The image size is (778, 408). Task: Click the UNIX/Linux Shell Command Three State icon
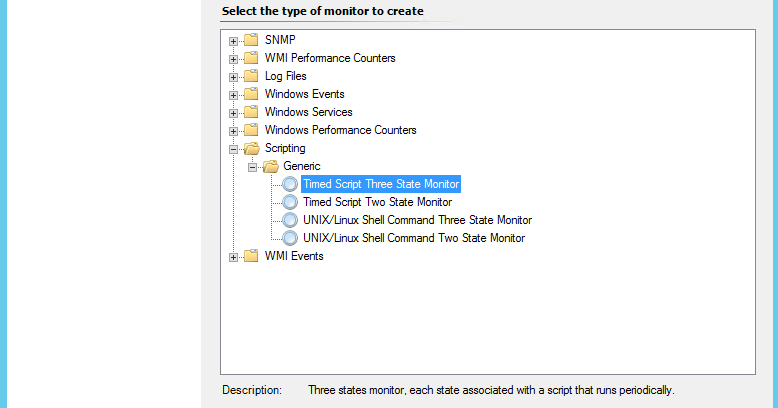pyautogui.click(x=290, y=220)
